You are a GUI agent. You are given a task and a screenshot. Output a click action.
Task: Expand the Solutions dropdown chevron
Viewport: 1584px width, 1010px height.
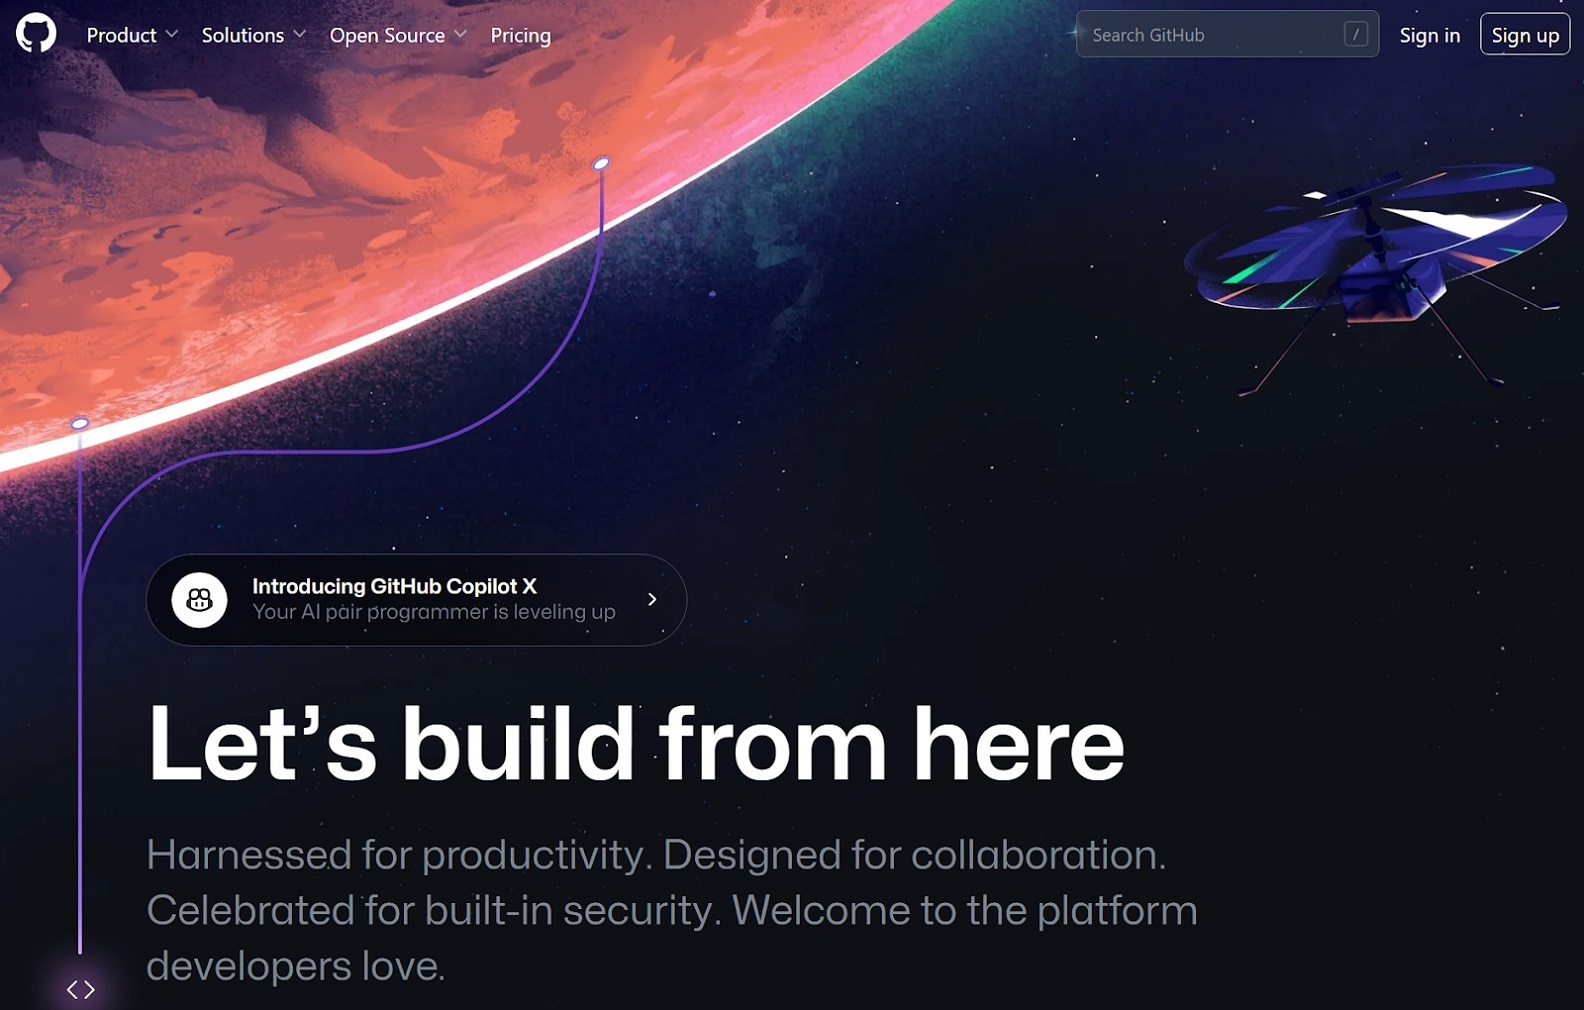coord(299,34)
